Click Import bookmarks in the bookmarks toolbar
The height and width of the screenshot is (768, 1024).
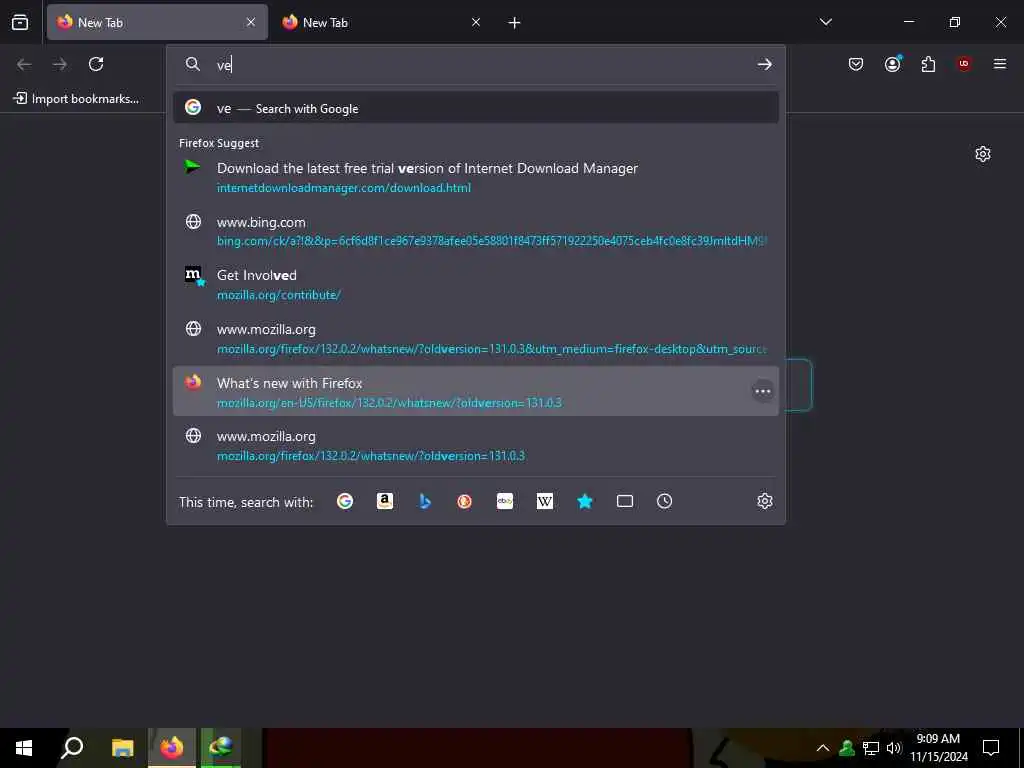click(x=76, y=99)
